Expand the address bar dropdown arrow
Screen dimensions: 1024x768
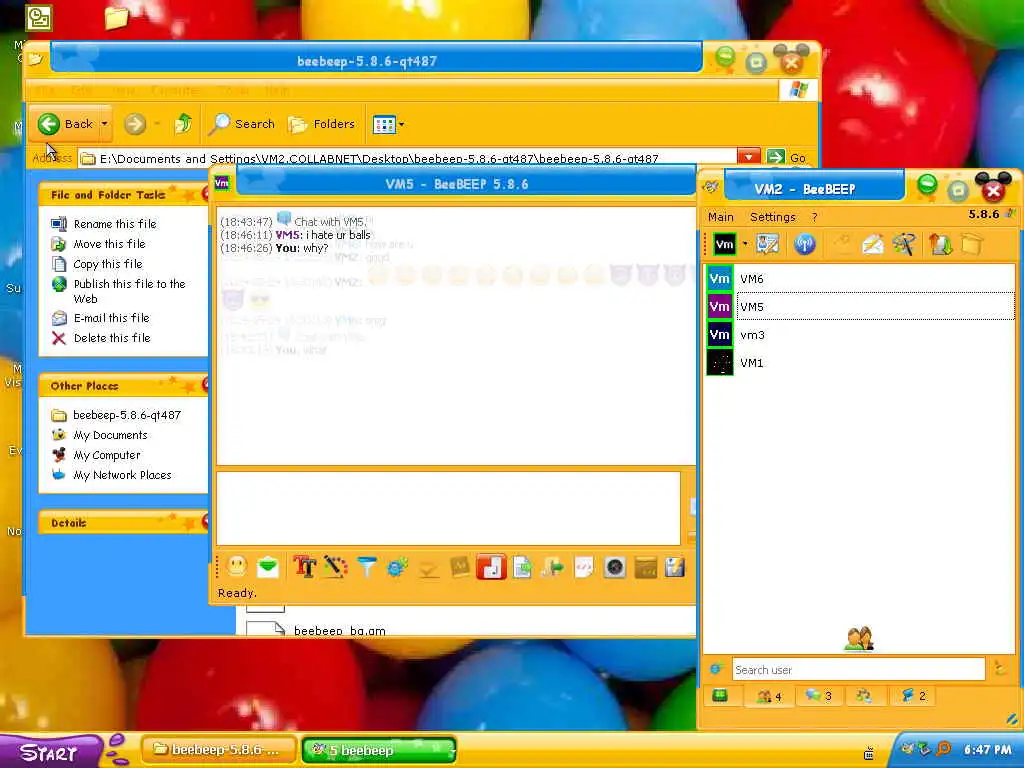pos(748,157)
